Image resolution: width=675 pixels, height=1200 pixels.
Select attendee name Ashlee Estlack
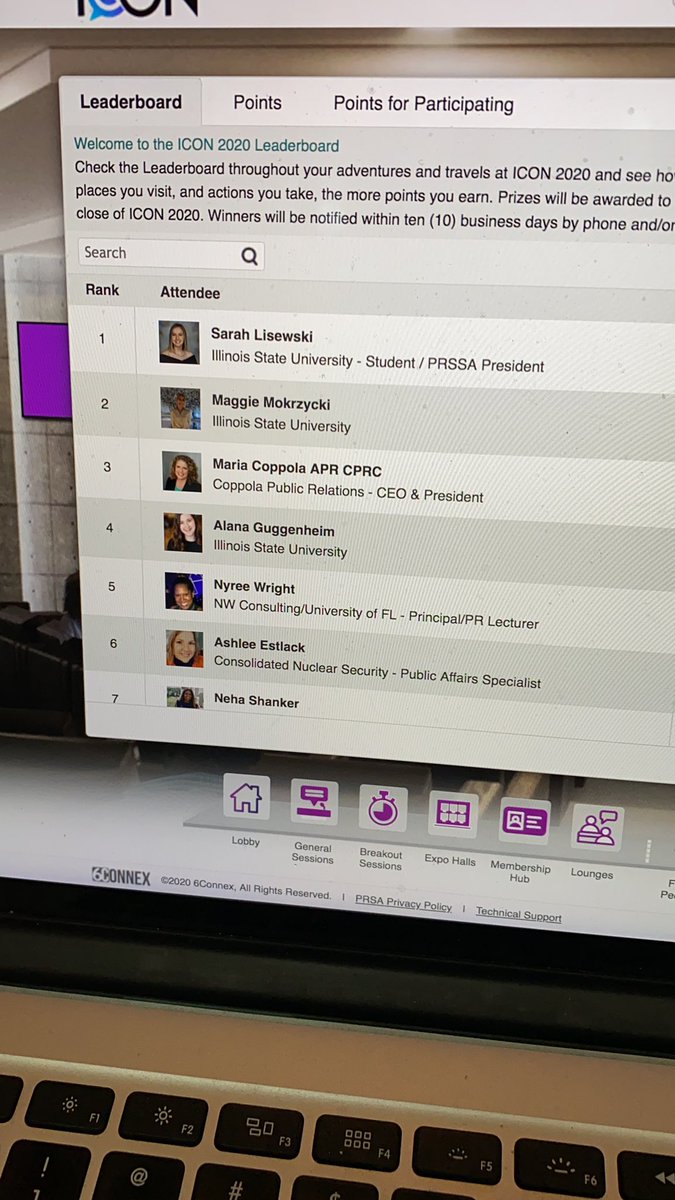coord(260,646)
